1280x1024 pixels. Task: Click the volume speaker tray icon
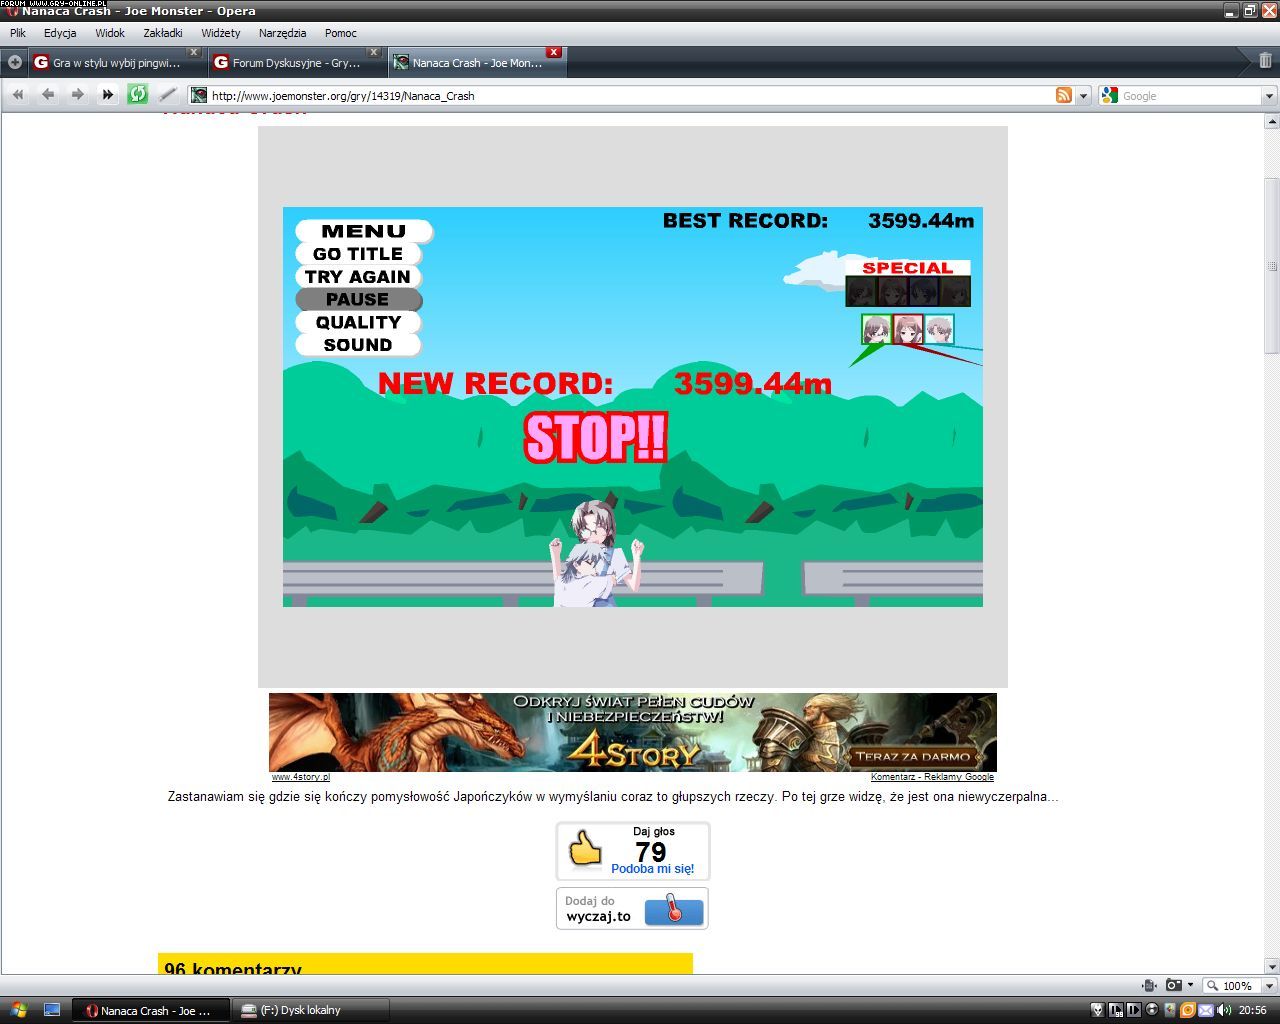click(x=1224, y=1010)
